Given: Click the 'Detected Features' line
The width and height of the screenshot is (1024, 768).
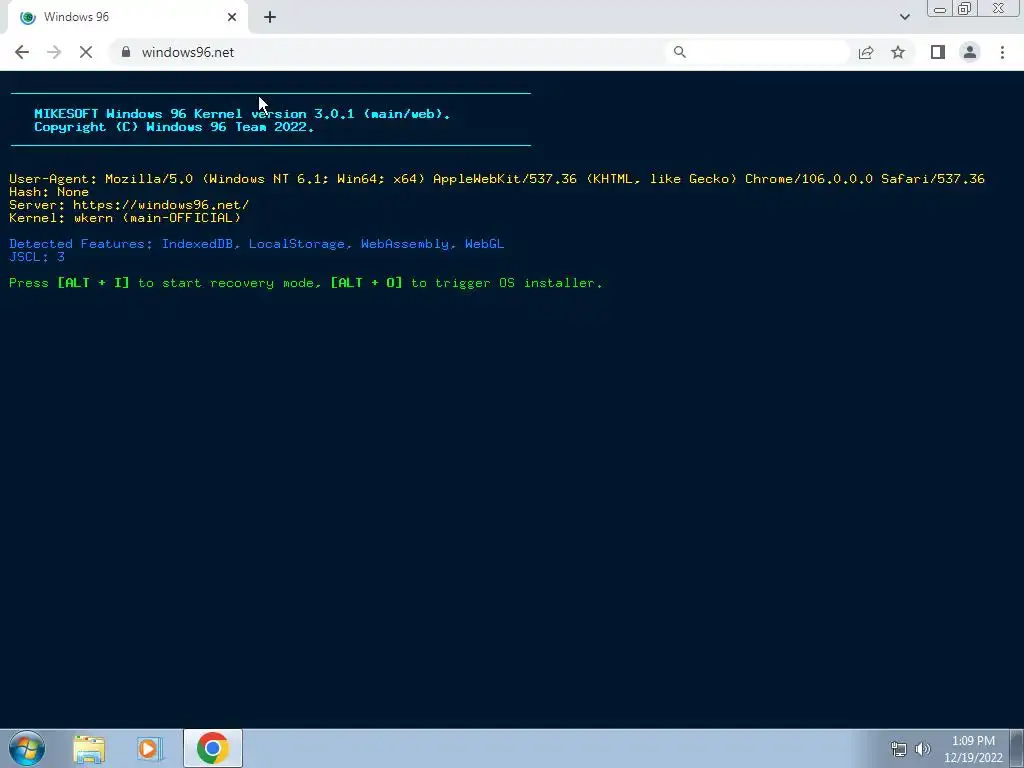Looking at the screenshot, I should [x=257, y=244].
